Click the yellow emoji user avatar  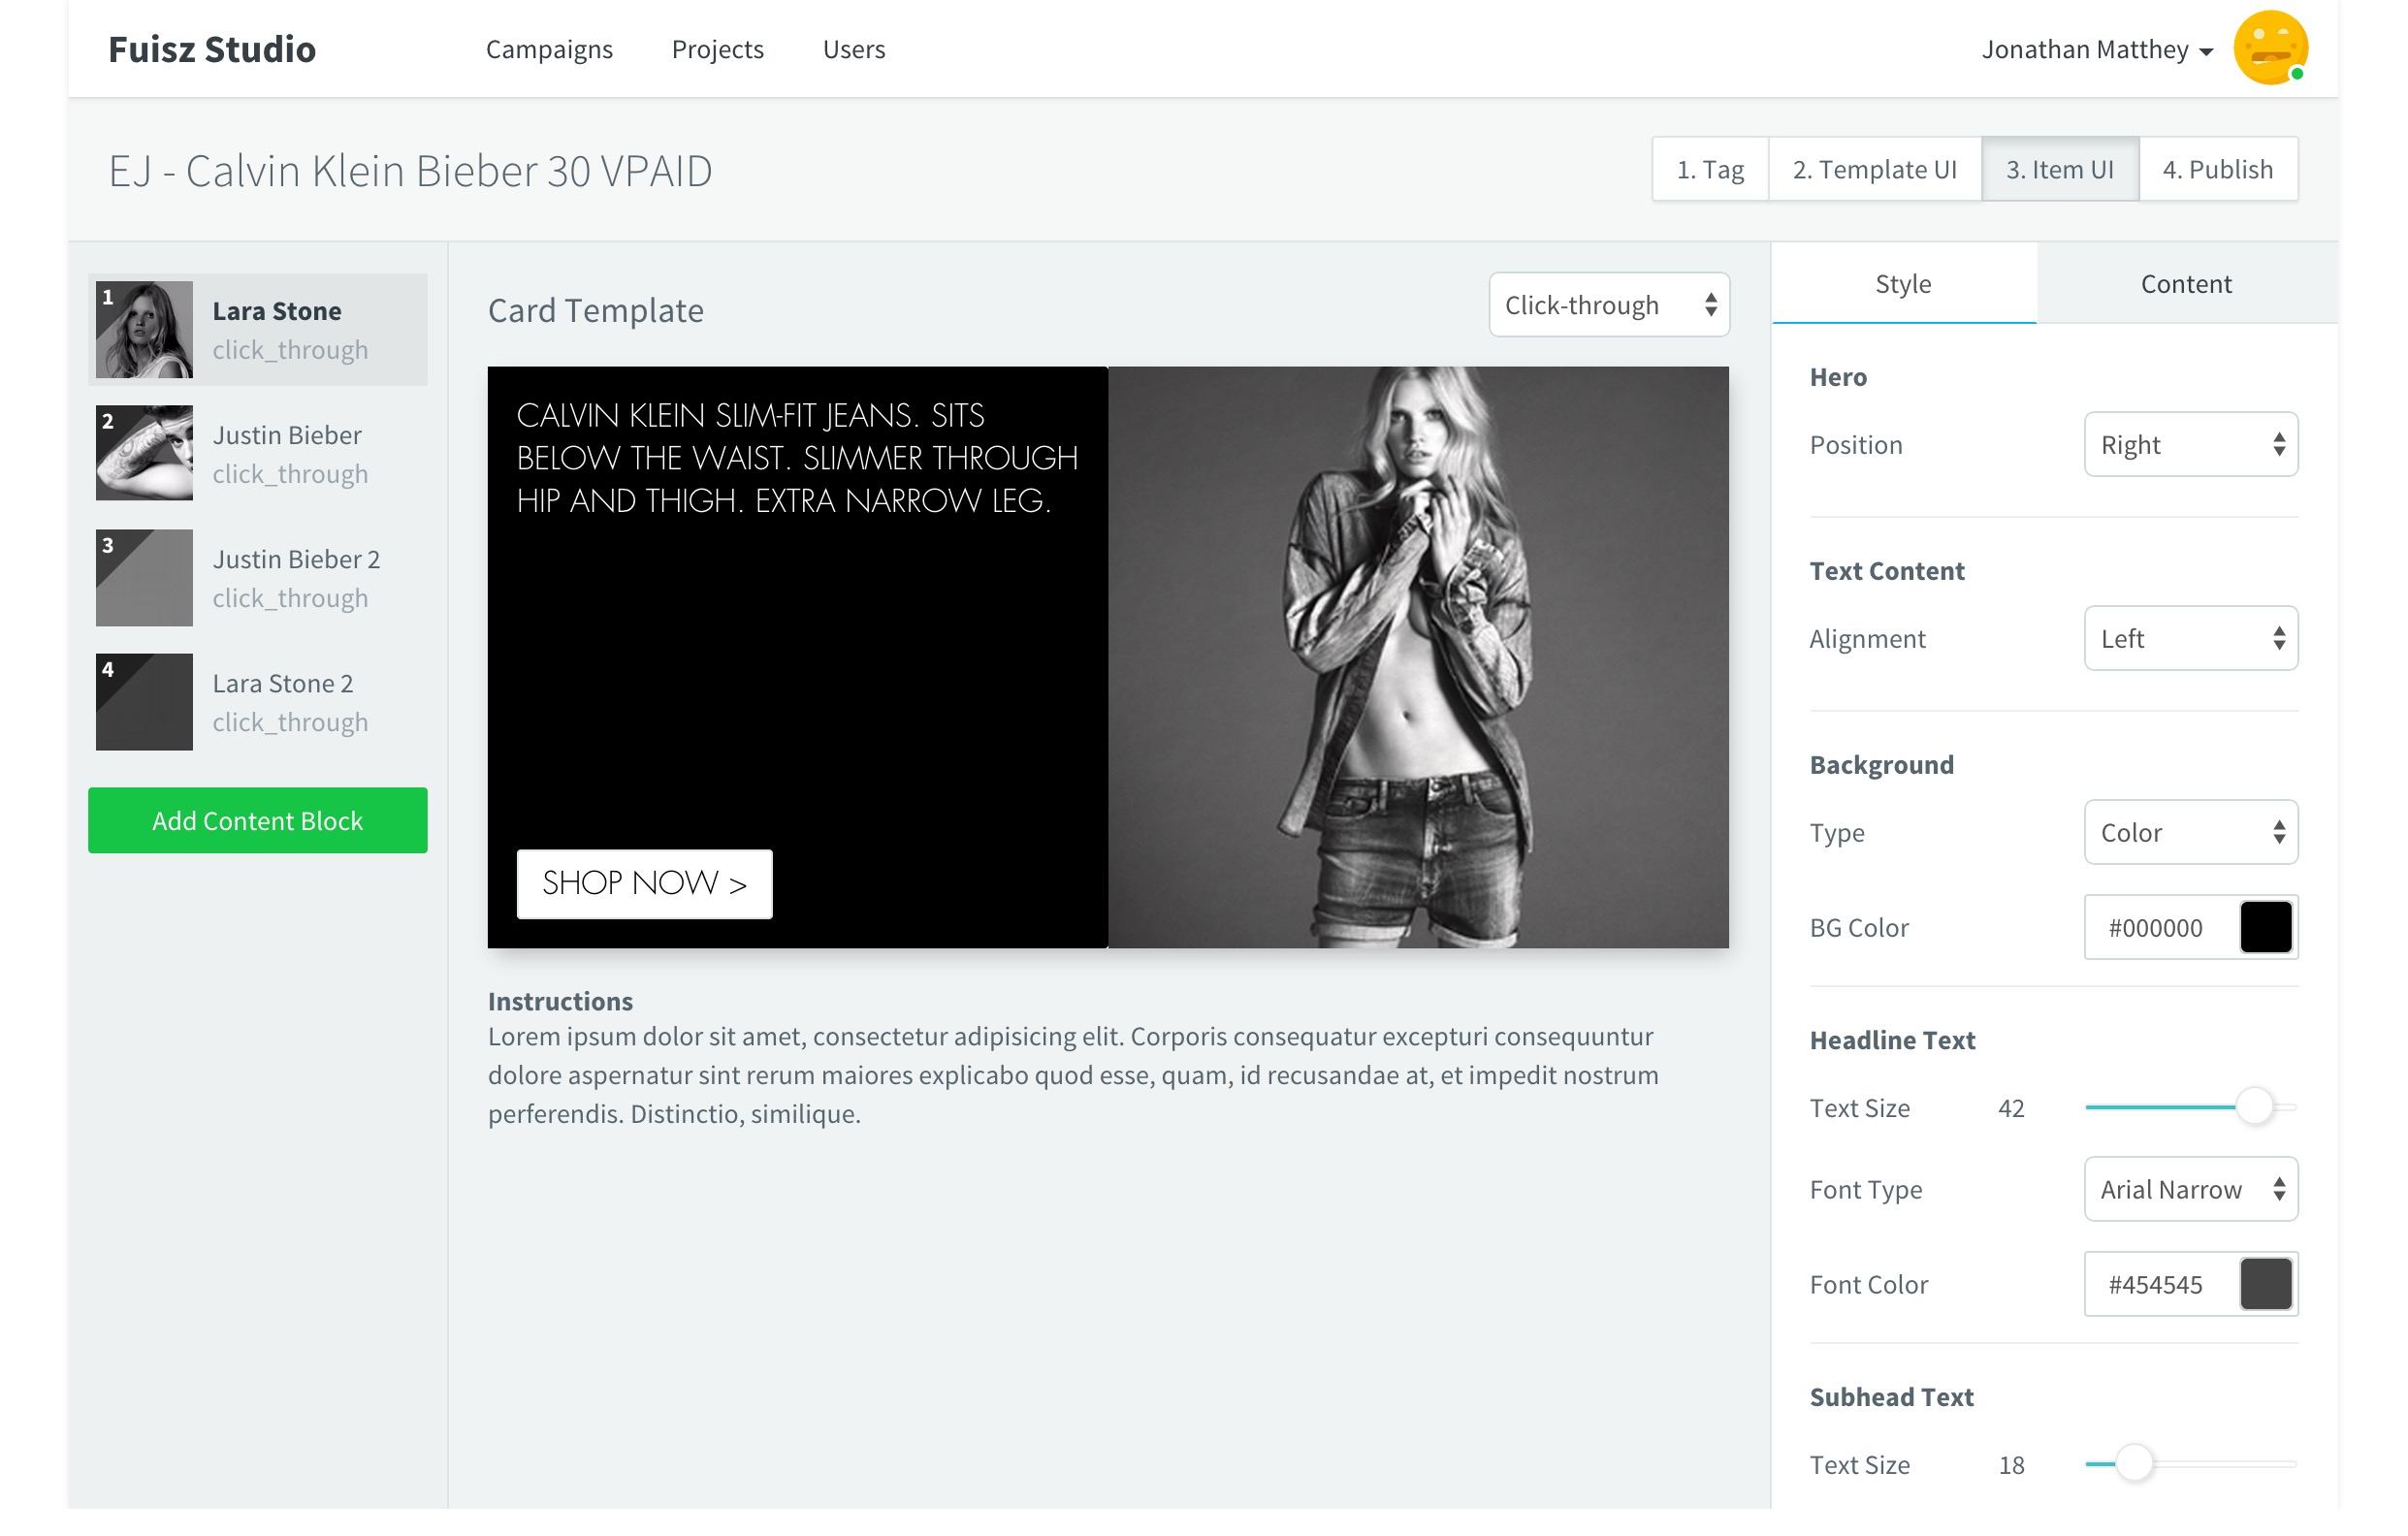2269,48
